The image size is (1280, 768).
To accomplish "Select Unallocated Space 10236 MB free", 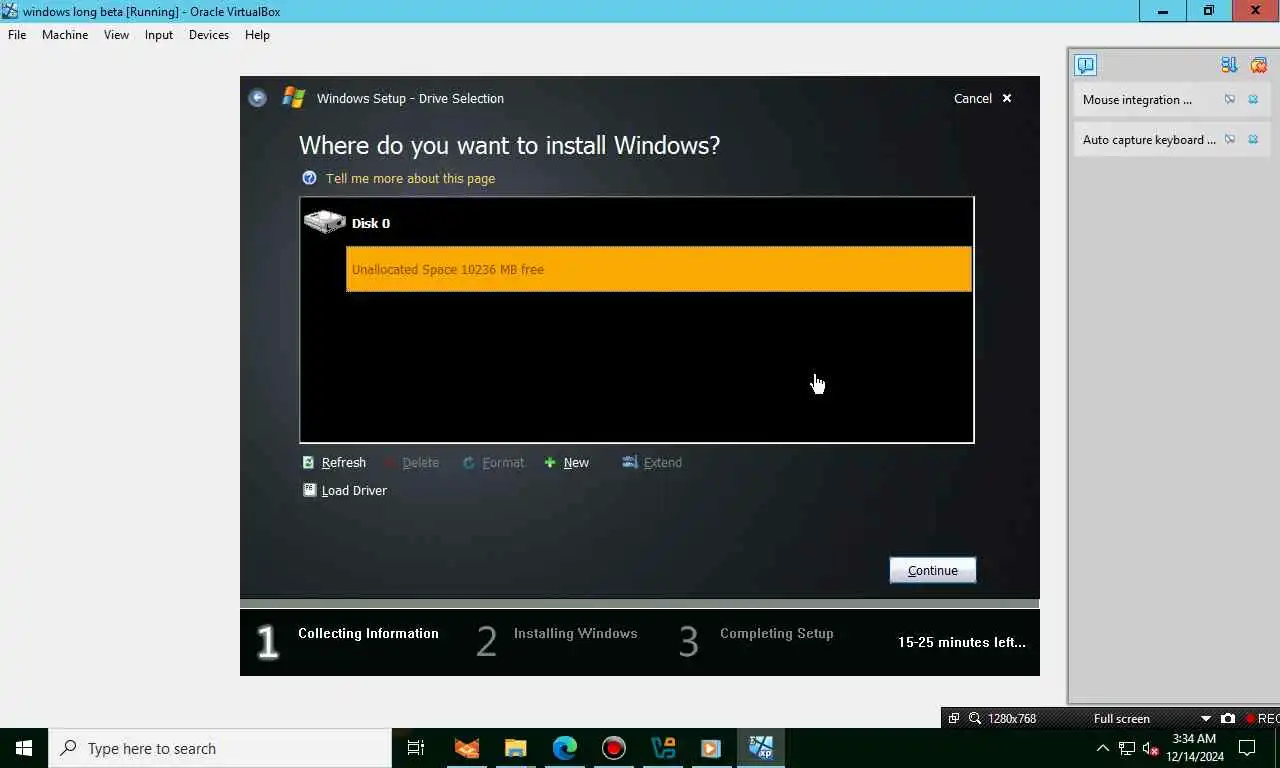I will (x=659, y=269).
